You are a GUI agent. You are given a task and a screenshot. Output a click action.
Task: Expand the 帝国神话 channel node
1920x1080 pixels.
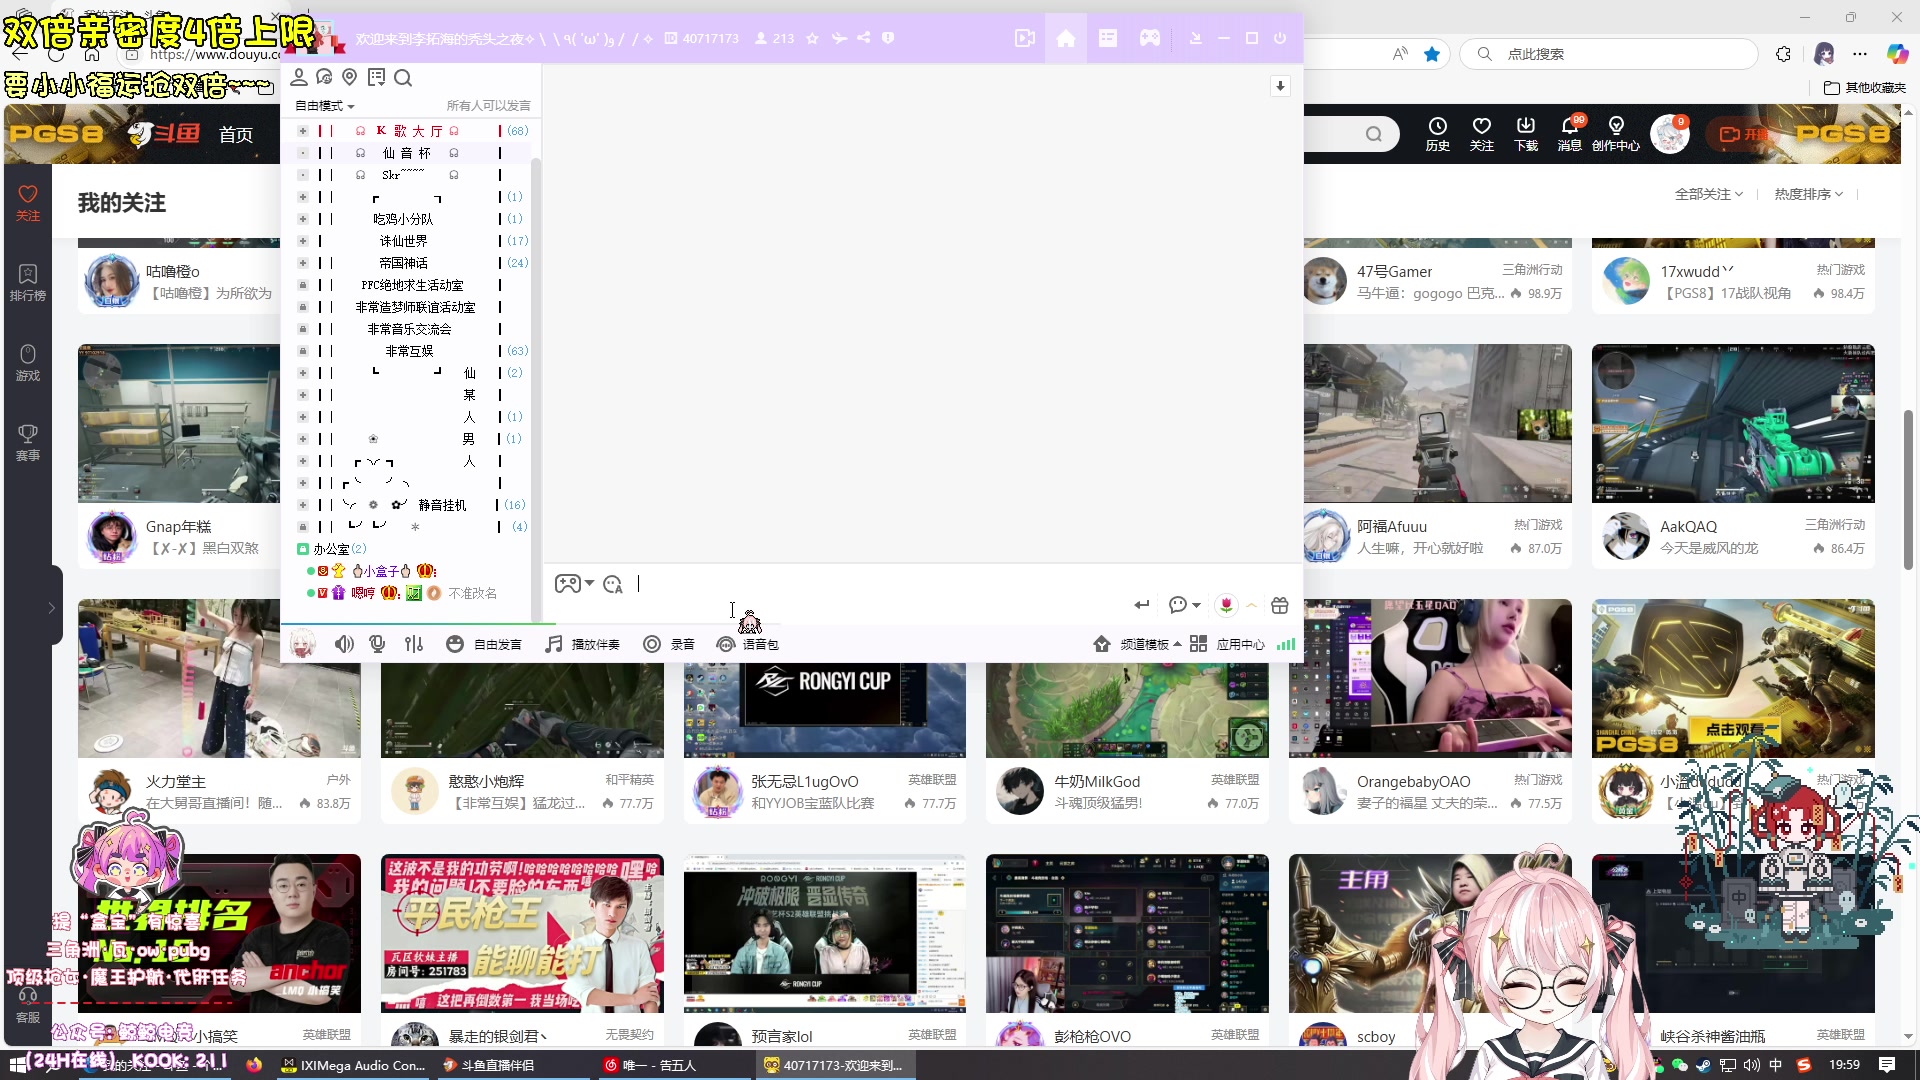coord(303,263)
